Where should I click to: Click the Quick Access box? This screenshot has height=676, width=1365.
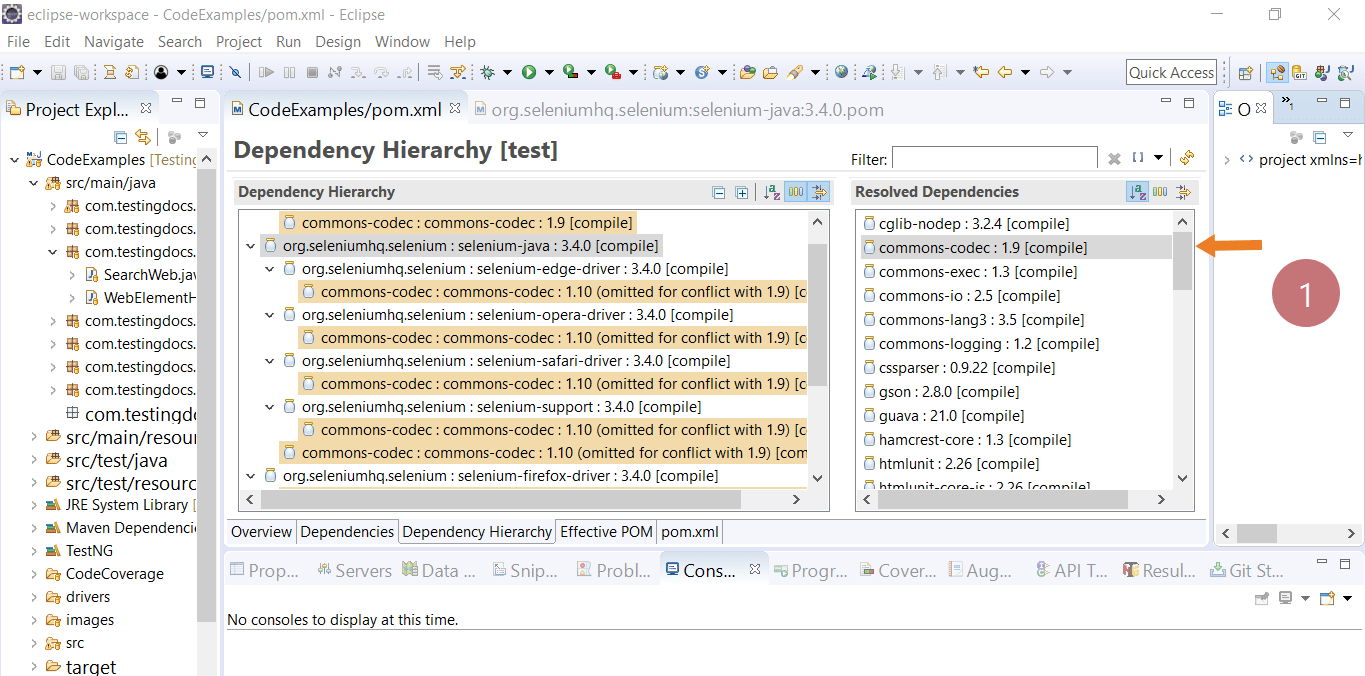point(1171,72)
